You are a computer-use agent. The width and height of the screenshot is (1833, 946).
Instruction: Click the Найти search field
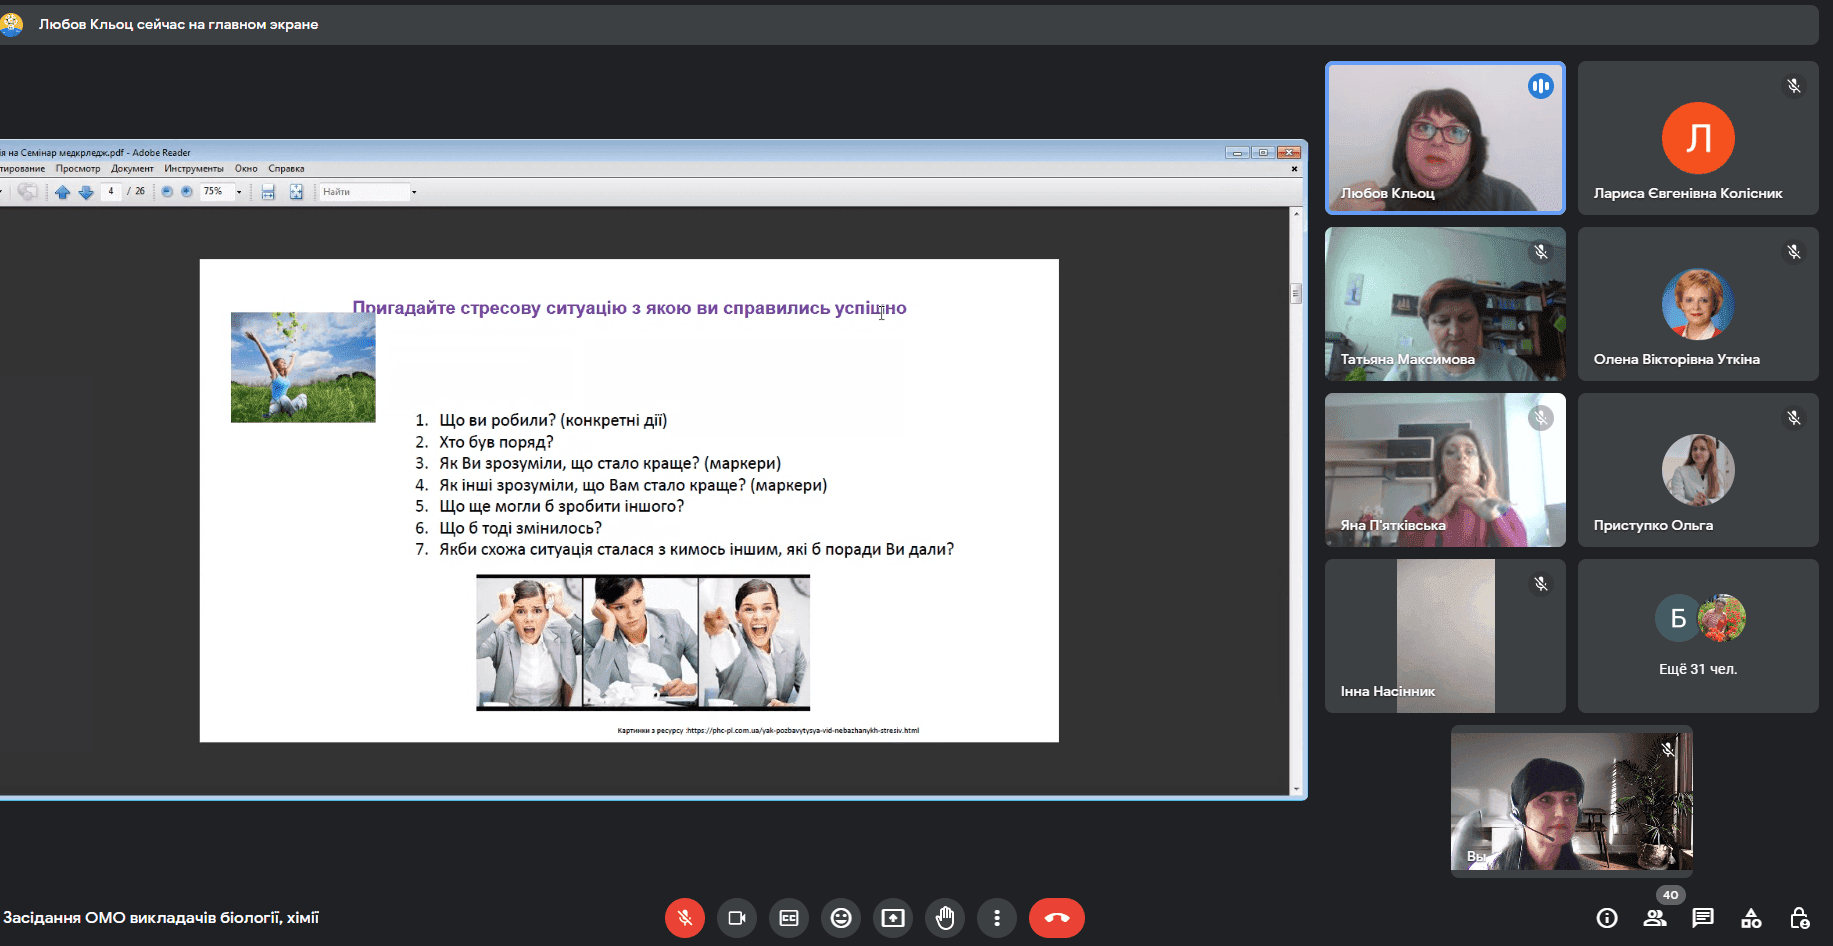pyautogui.click(x=365, y=192)
